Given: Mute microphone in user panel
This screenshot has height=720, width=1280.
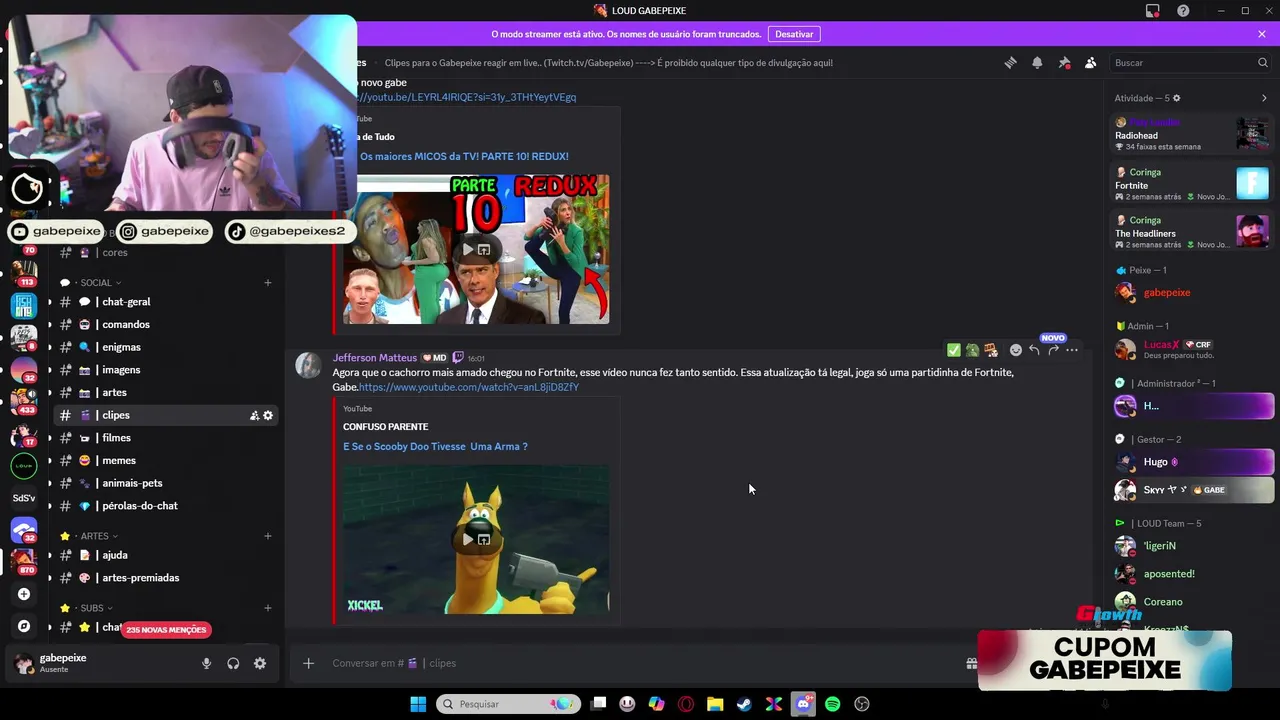Looking at the screenshot, I should 207,663.
